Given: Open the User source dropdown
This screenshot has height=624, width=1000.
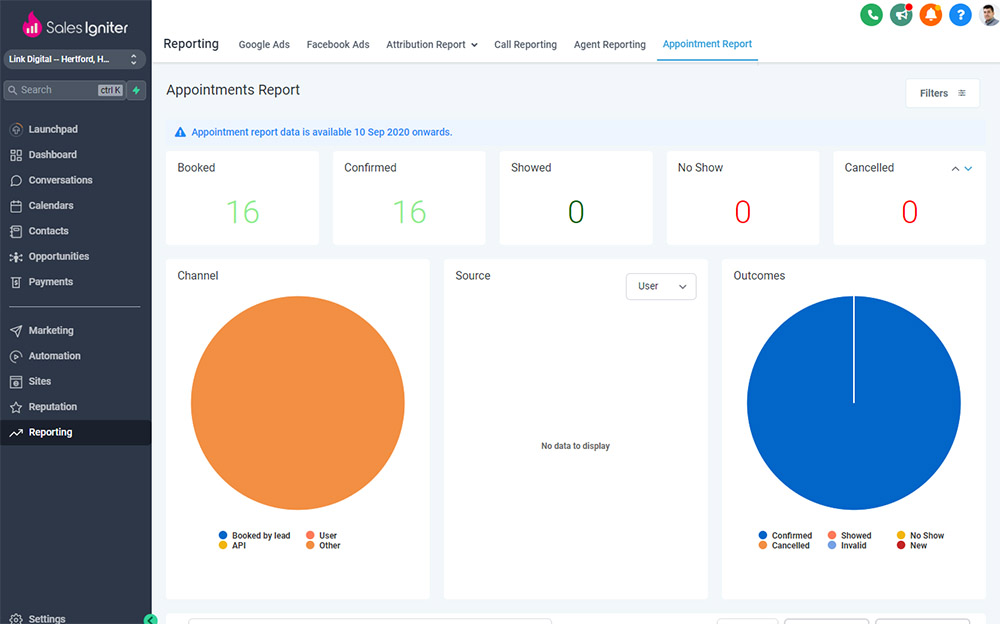Looking at the screenshot, I should point(661,286).
